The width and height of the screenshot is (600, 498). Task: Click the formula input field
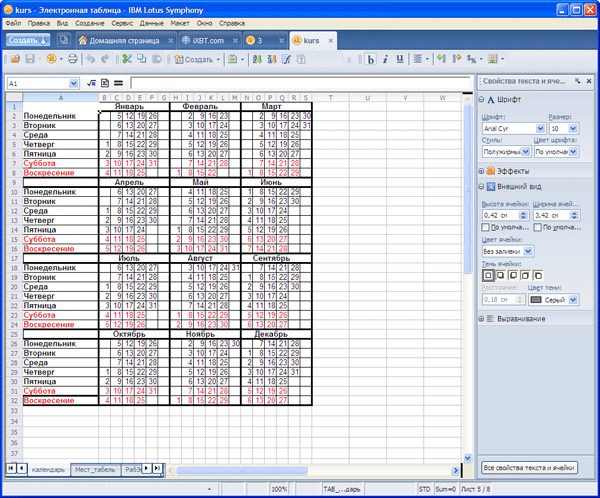300,83
